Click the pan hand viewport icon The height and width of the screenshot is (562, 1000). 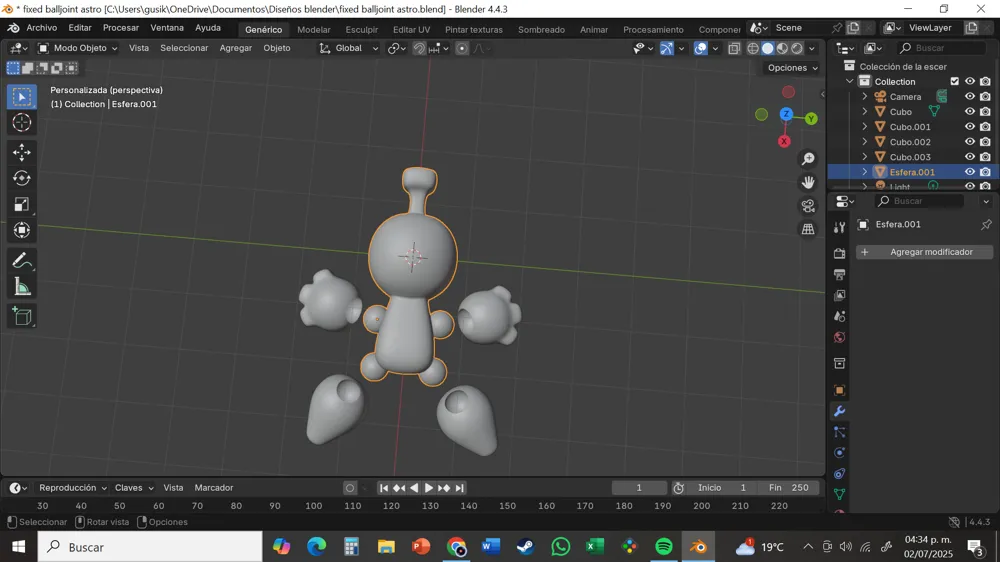[x=808, y=182]
